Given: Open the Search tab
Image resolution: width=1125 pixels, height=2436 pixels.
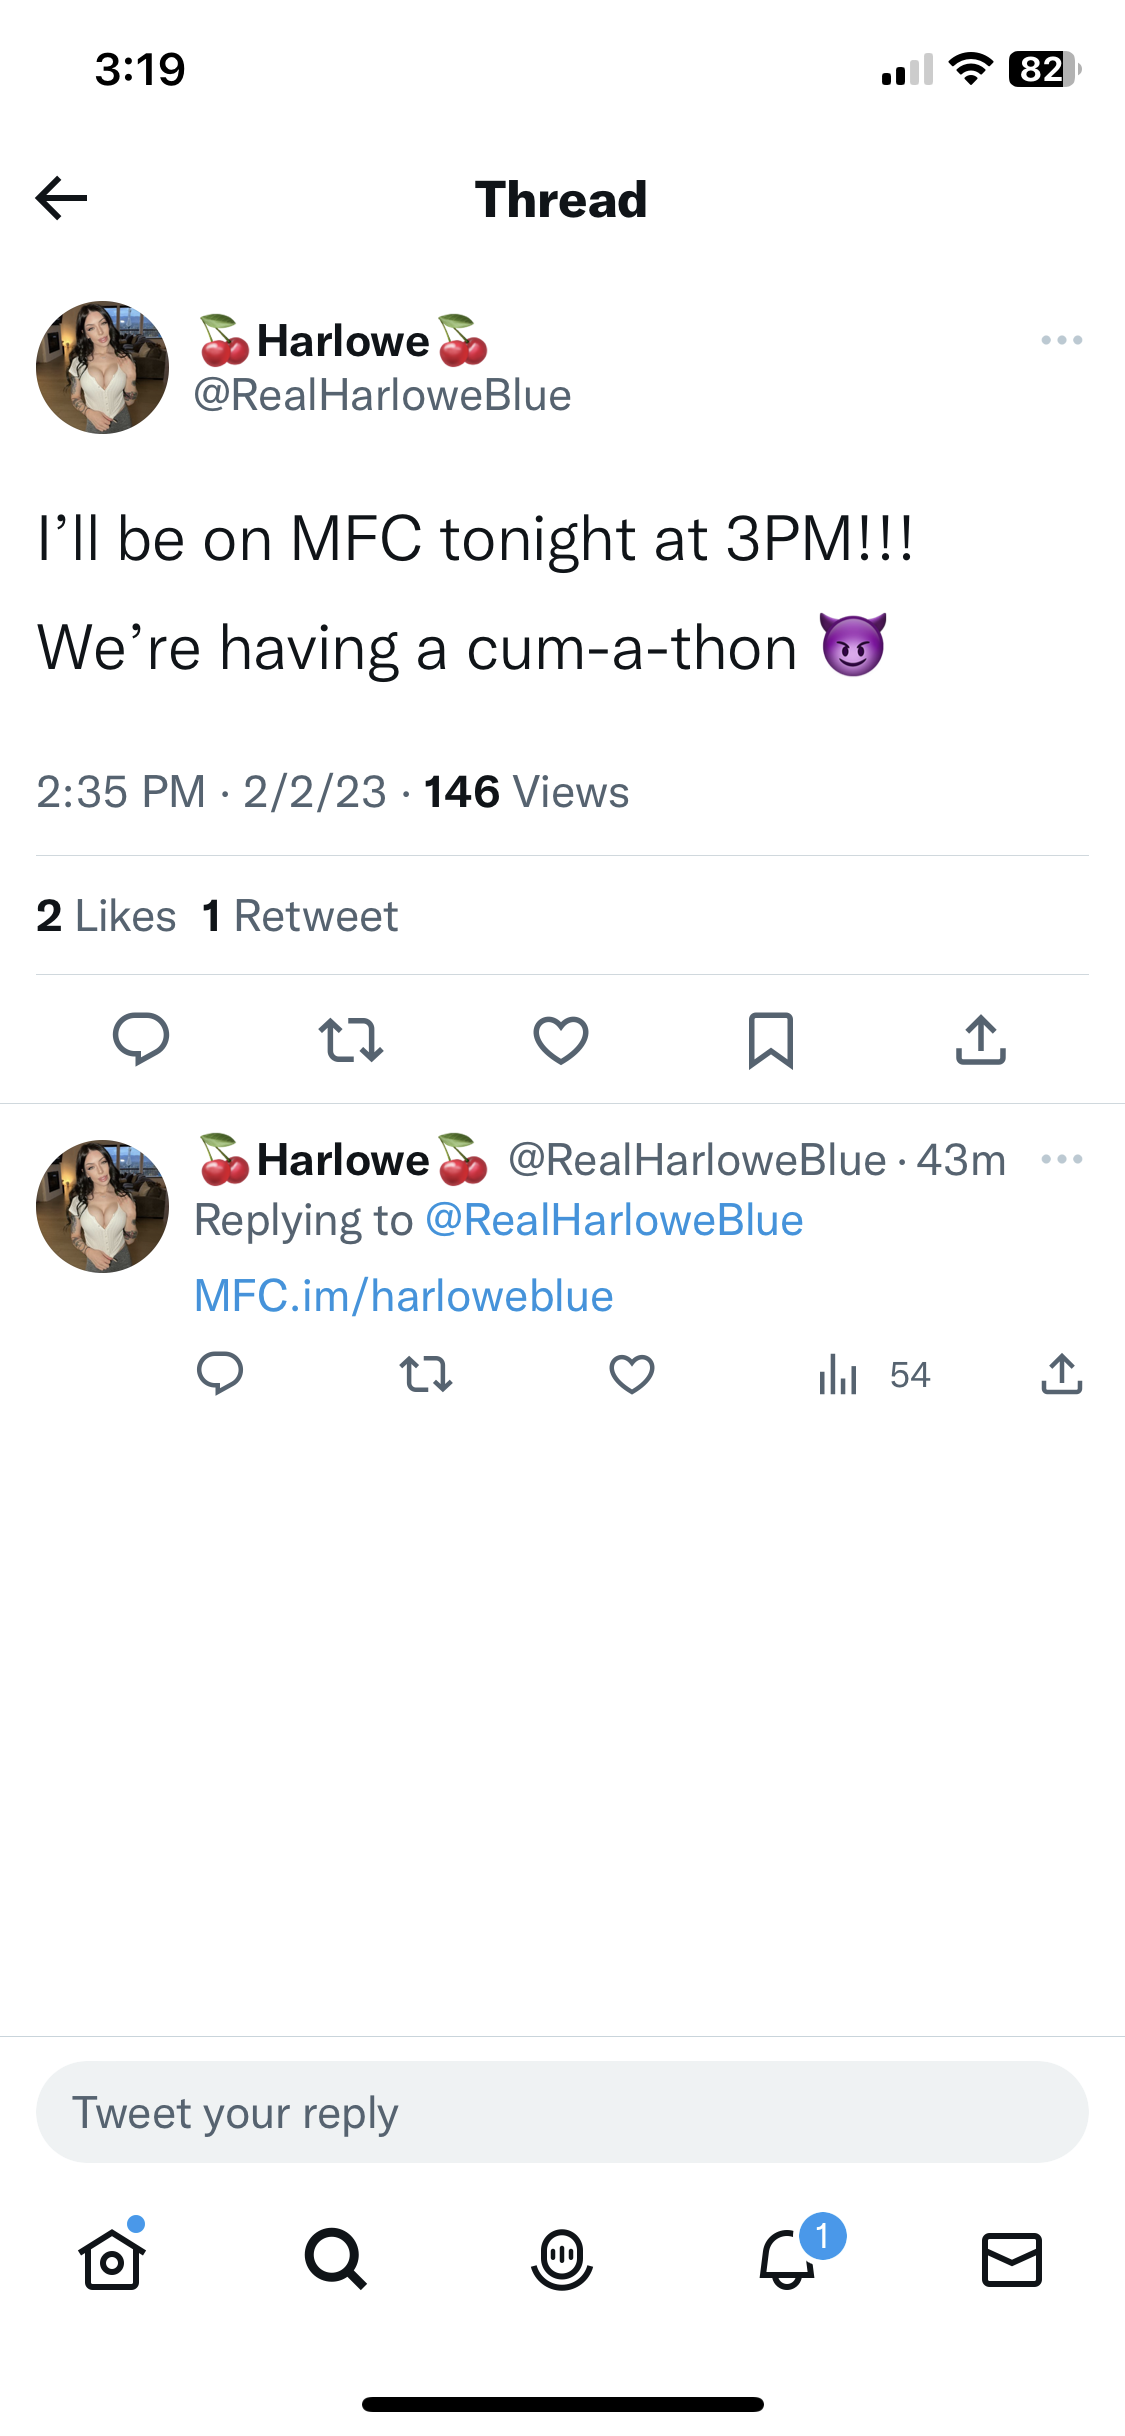Looking at the screenshot, I should pyautogui.click(x=336, y=2259).
